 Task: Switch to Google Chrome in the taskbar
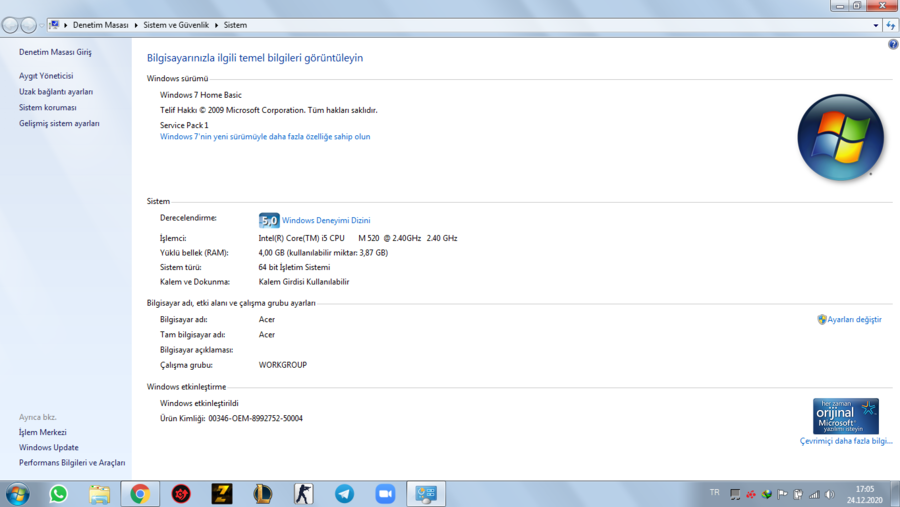coord(140,494)
